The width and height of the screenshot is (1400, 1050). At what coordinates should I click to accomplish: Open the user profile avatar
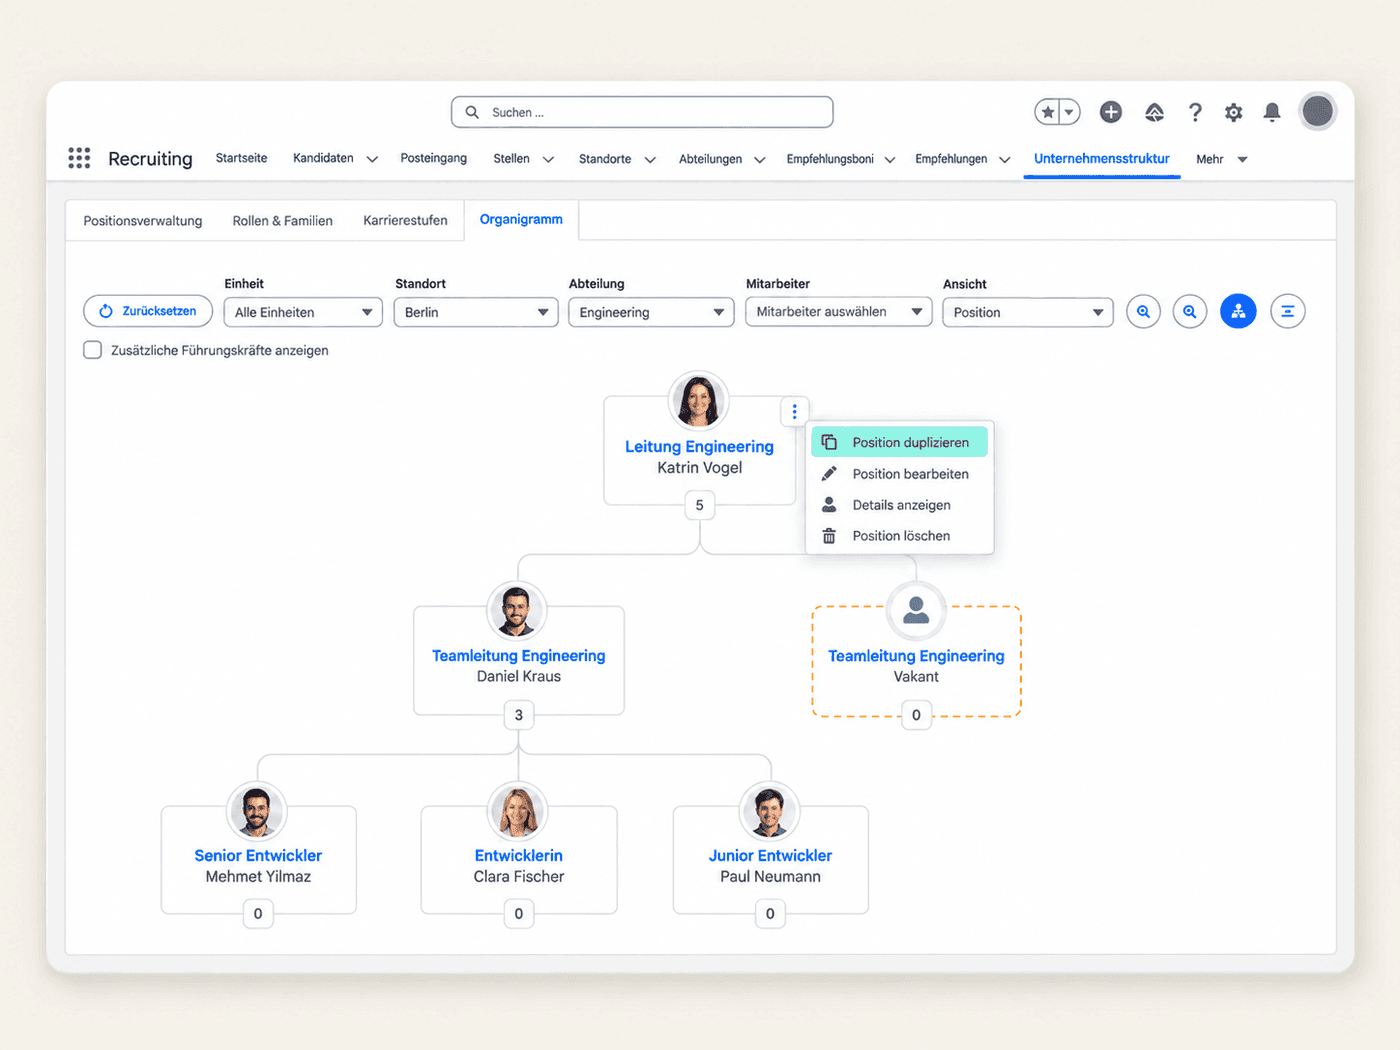tap(1317, 111)
